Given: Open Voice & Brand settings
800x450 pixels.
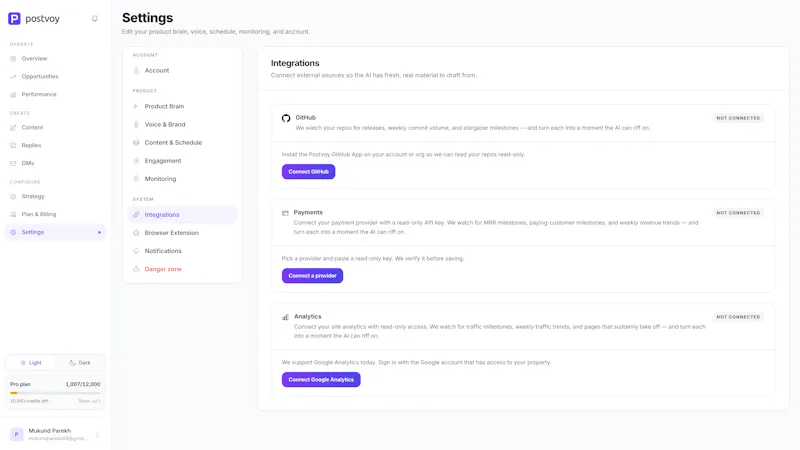Looking at the screenshot, I should tap(183, 124).
